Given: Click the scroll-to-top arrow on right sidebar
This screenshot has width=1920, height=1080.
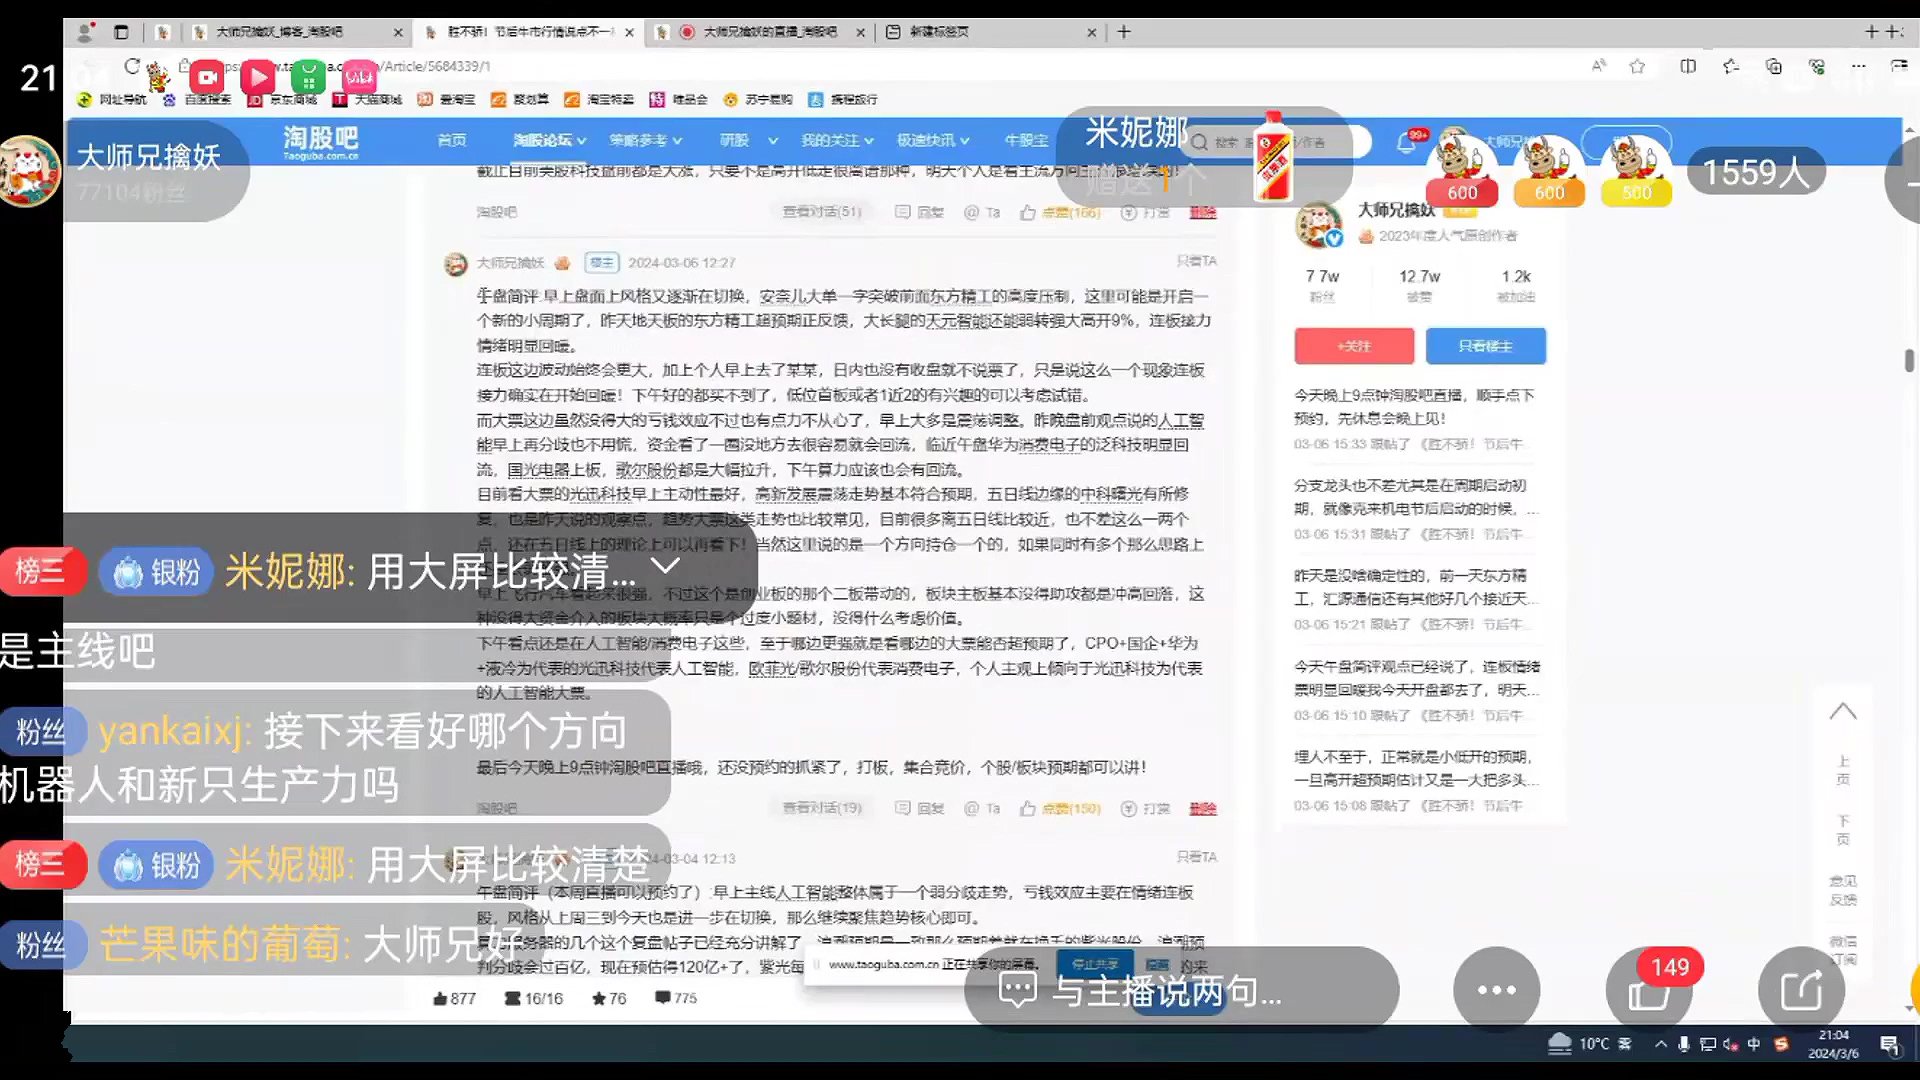Looking at the screenshot, I should pos(1843,712).
